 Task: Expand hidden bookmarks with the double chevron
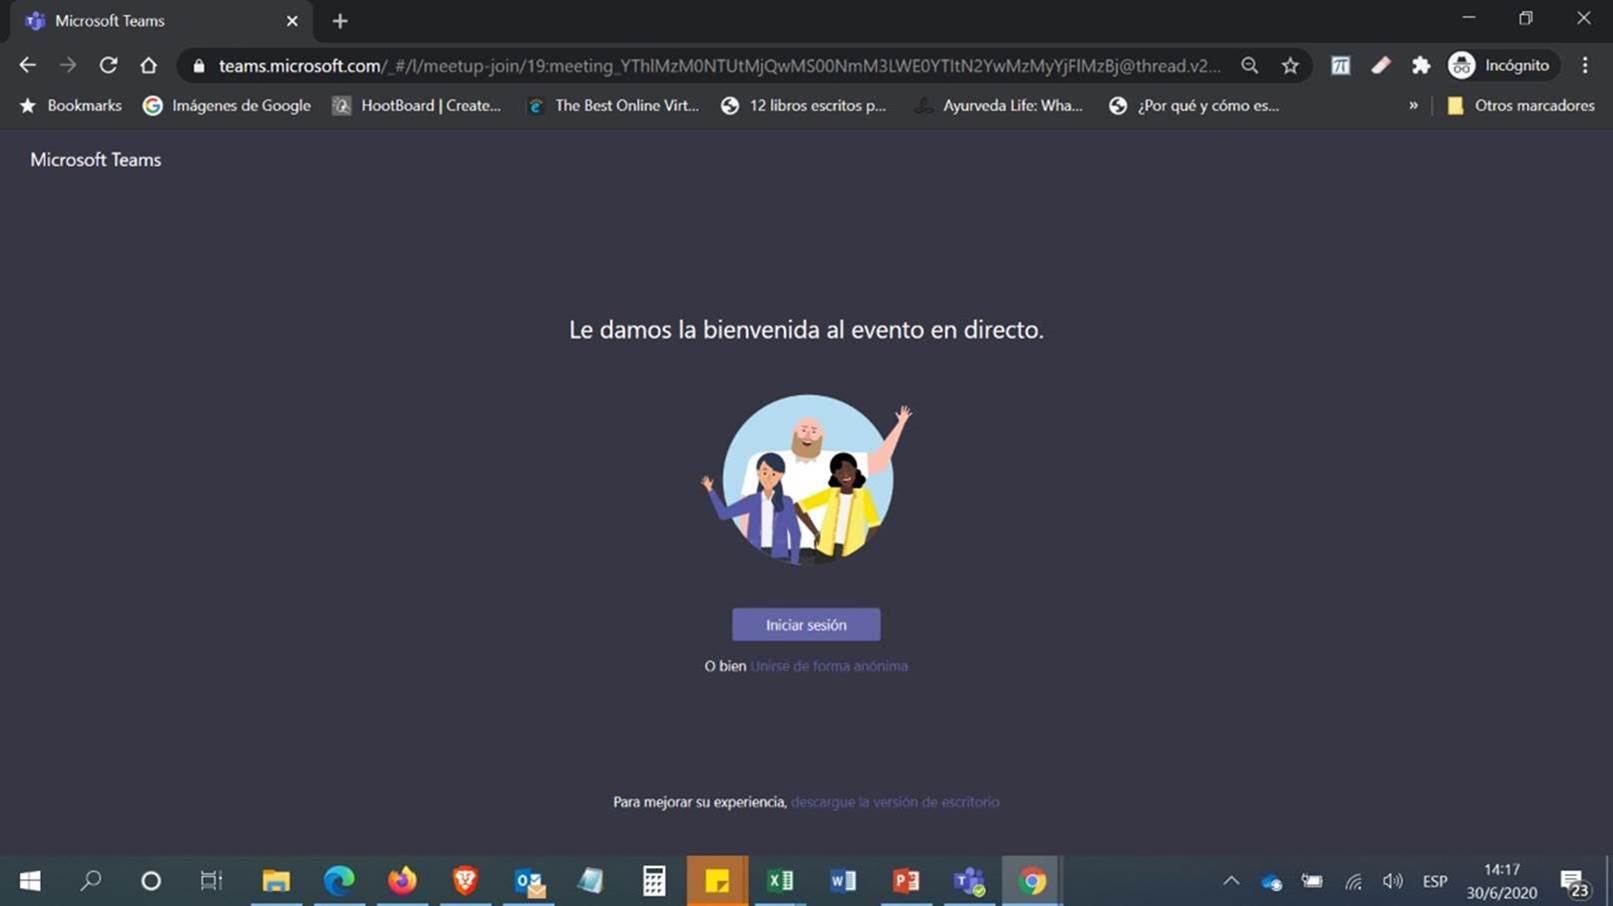click(x=1413, y=106)
